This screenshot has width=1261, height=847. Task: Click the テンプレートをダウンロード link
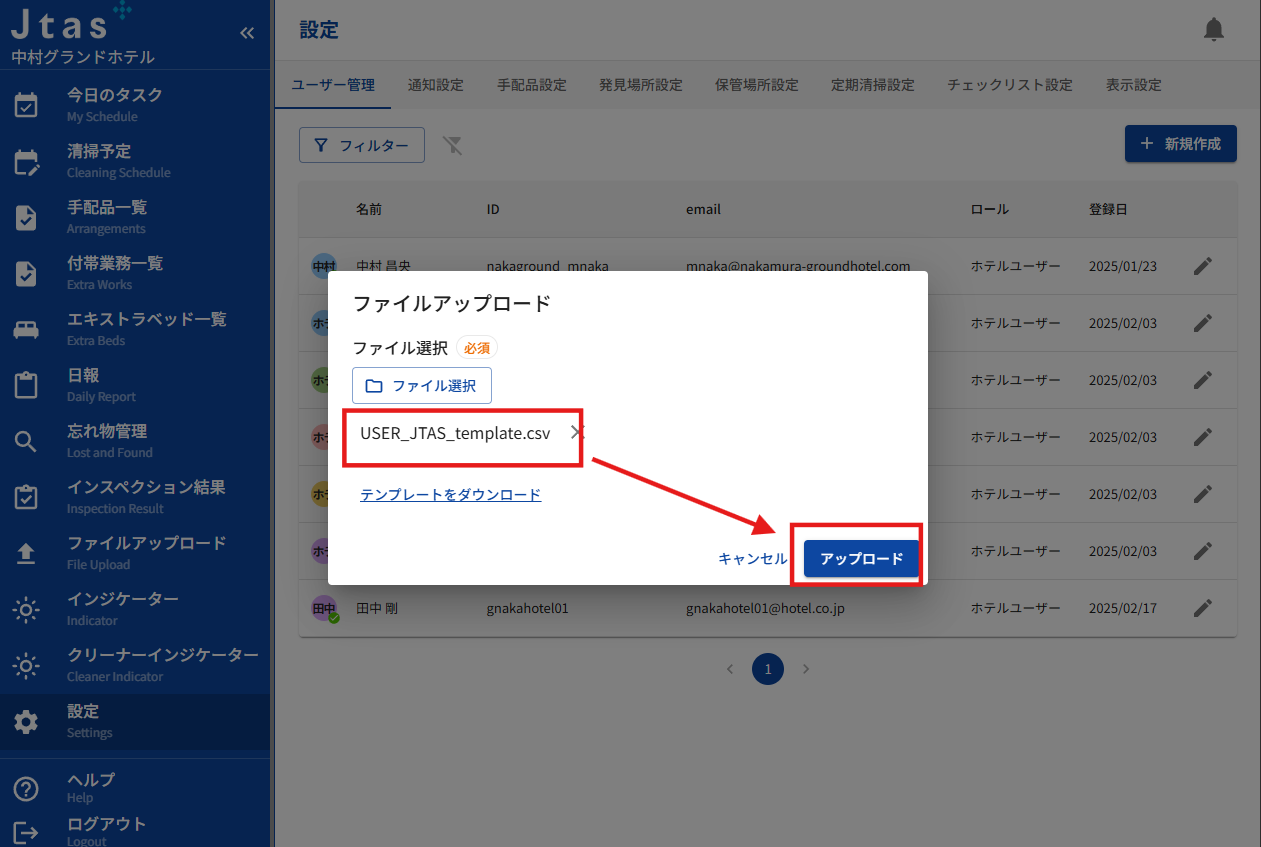(x=450, y=494)
